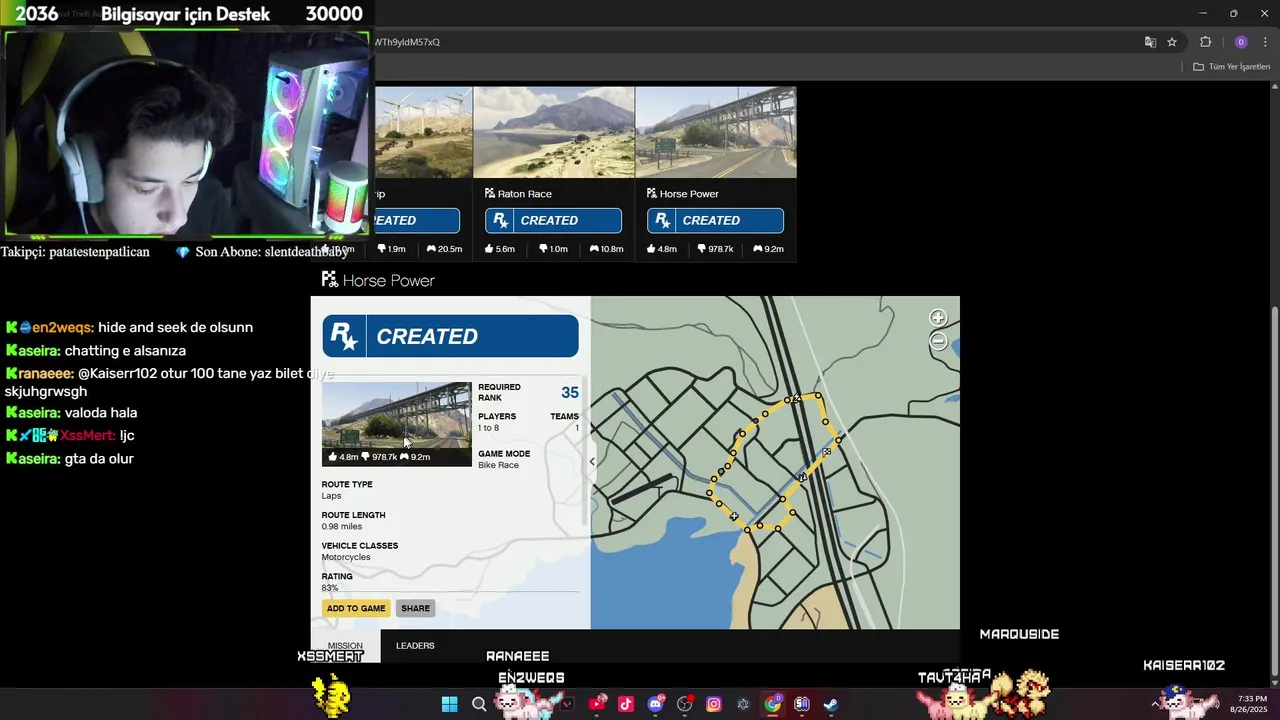The height and width of the screenshot is (720, 1280).
Task: Open the Chrome extensions puzzle icon
Action: [x=1205, y=42]
